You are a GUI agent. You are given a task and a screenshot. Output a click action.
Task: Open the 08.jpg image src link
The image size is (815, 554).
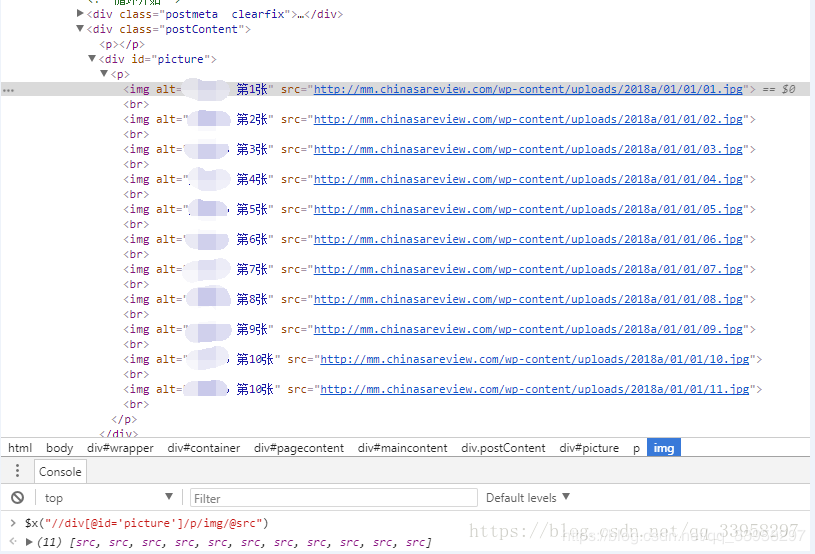tap(528, 299)
